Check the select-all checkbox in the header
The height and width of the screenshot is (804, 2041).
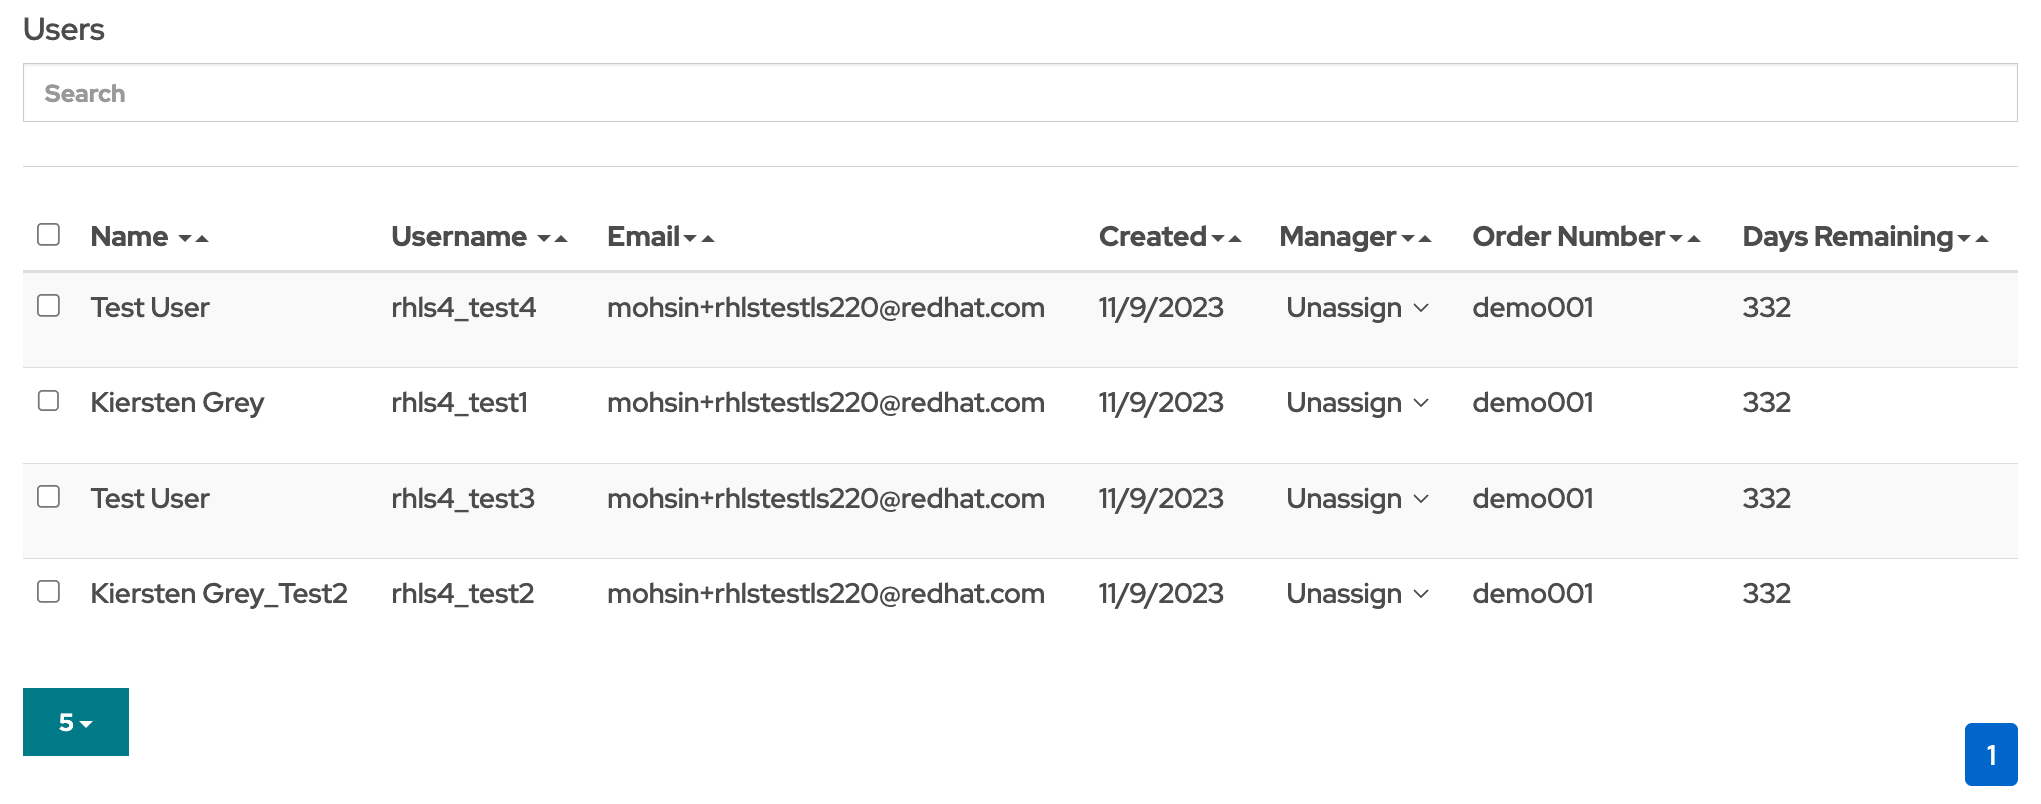click(49, 233)
